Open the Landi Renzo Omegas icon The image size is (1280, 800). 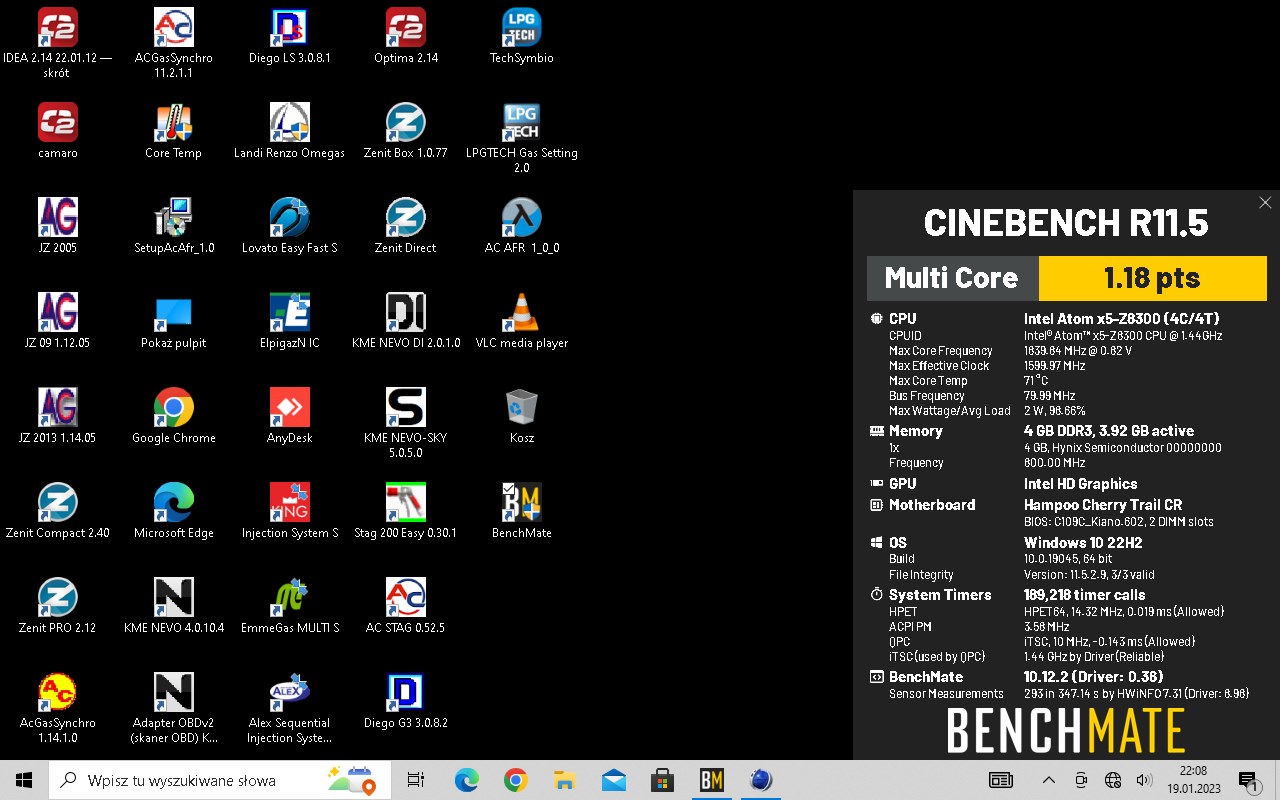point(289,123)
